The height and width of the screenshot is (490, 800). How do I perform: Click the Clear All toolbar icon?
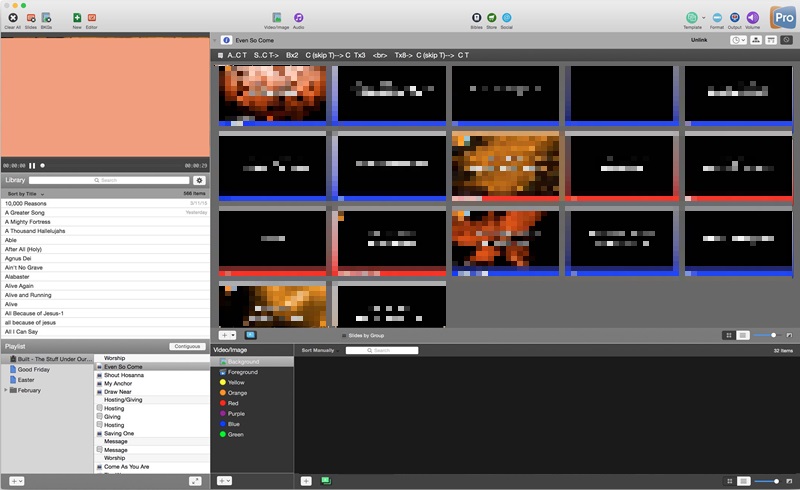coord(13,18)
